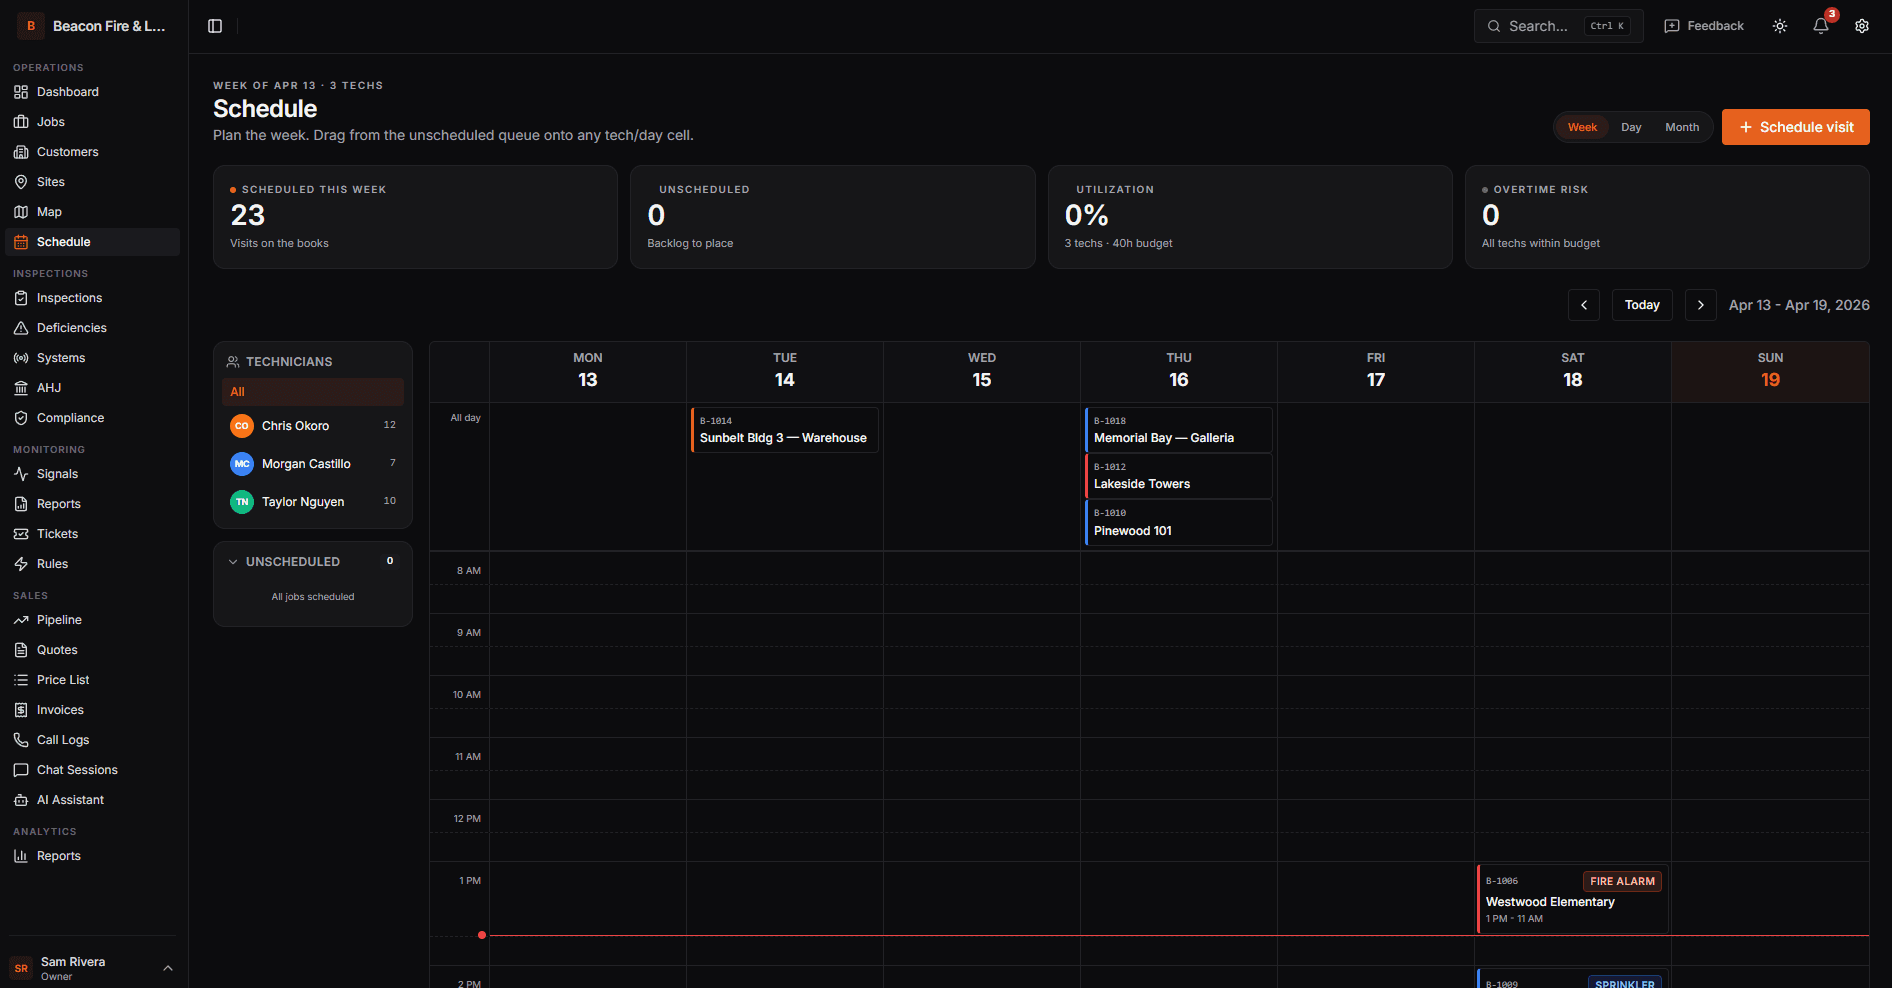The image size is (1892, 988).
Task: Open the Map page in sidebar
Action: pyautogui.click(x=49, y=212)
